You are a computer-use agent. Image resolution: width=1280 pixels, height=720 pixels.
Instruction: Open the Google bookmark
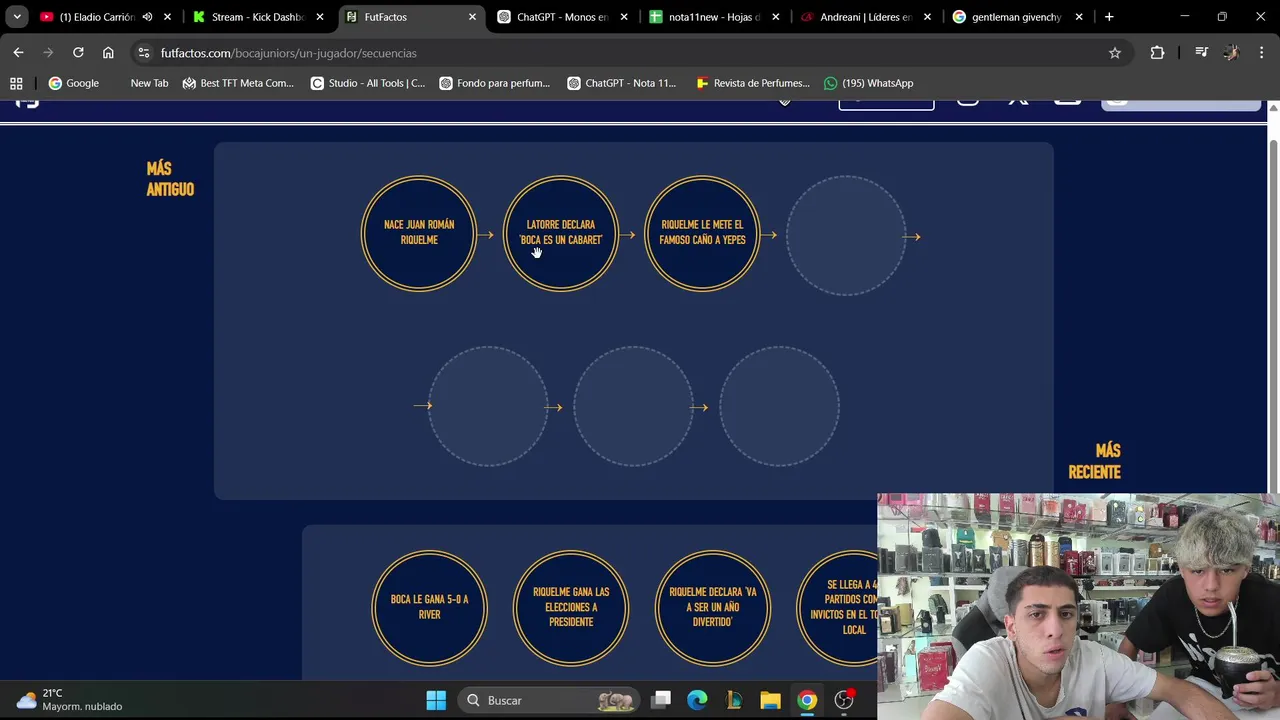click(x=74, y=83)
